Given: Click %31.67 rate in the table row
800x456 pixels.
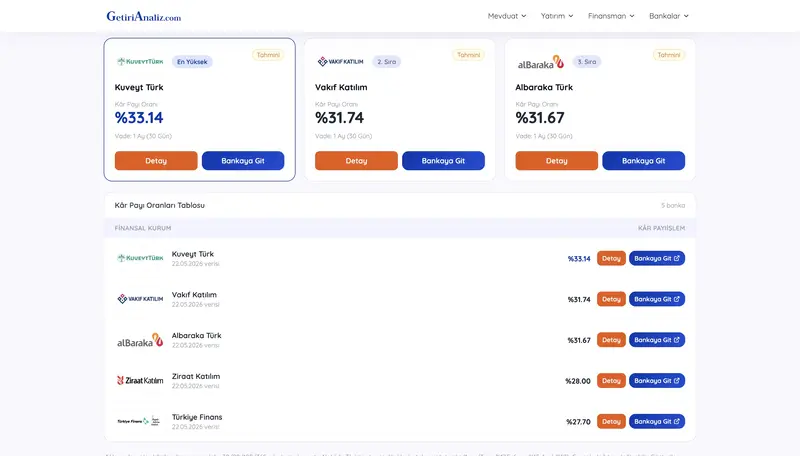Looking at the screenshot, I should coord(579,340).
